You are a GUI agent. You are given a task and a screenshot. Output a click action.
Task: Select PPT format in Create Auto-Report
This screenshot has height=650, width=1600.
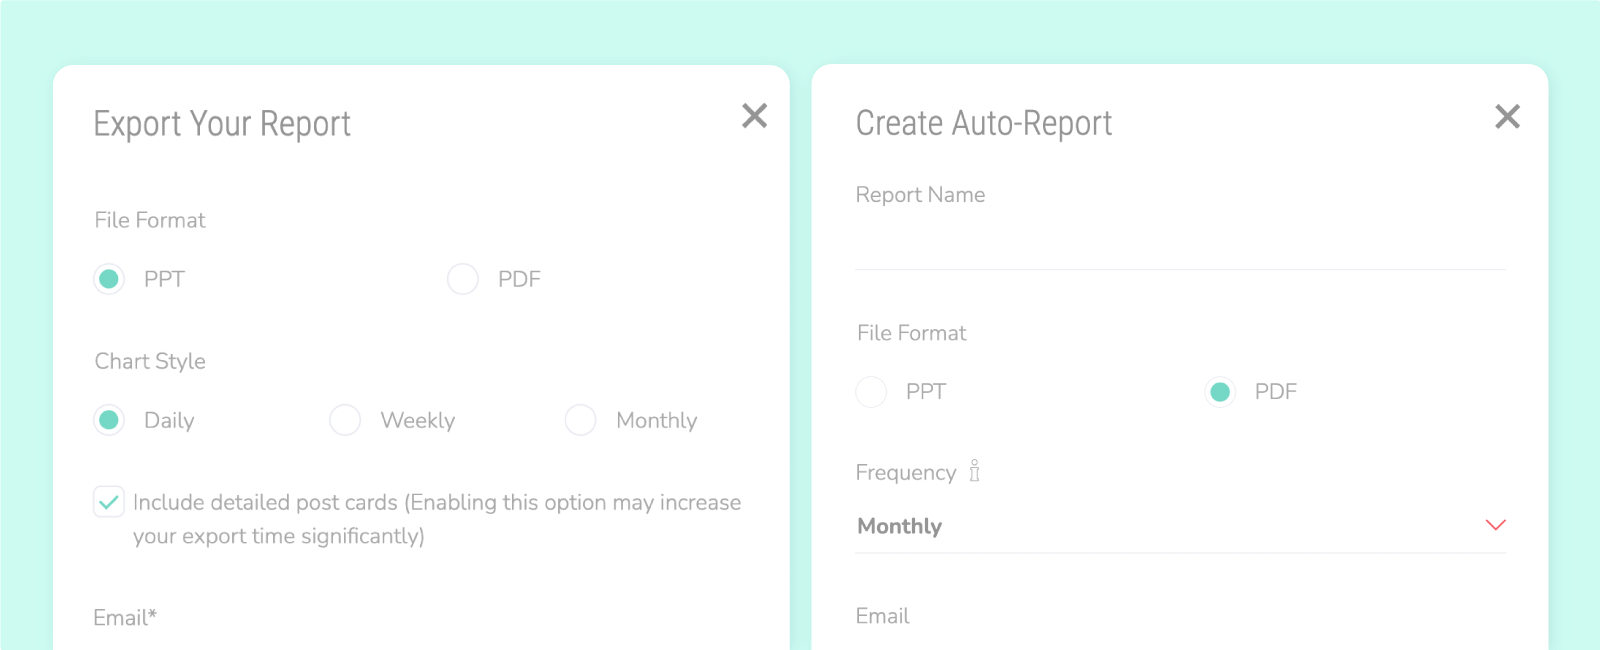(x=871, y=392)
